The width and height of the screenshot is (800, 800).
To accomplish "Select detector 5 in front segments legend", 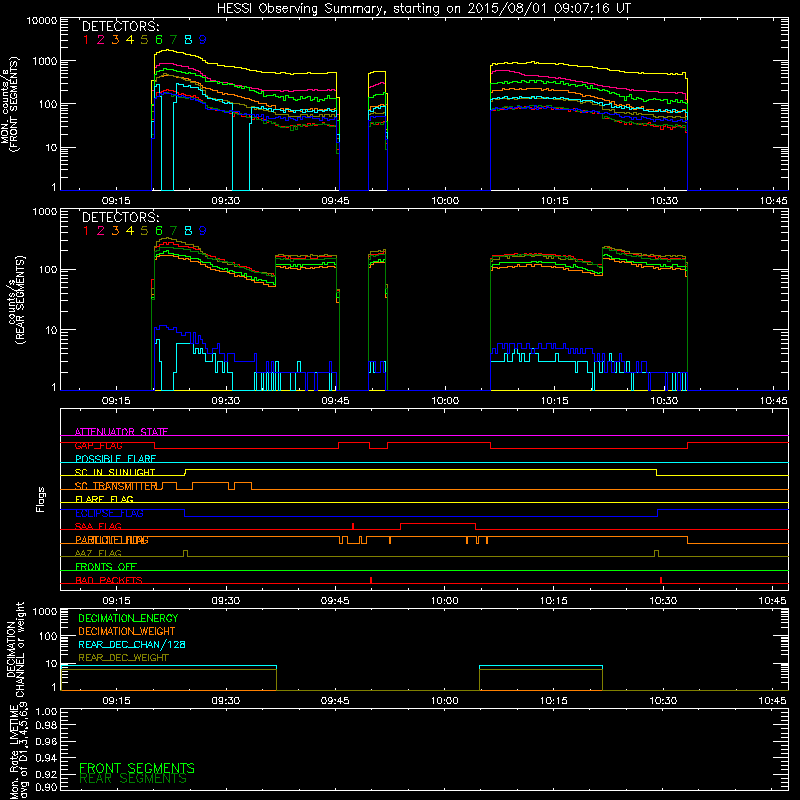I will 144,40.
